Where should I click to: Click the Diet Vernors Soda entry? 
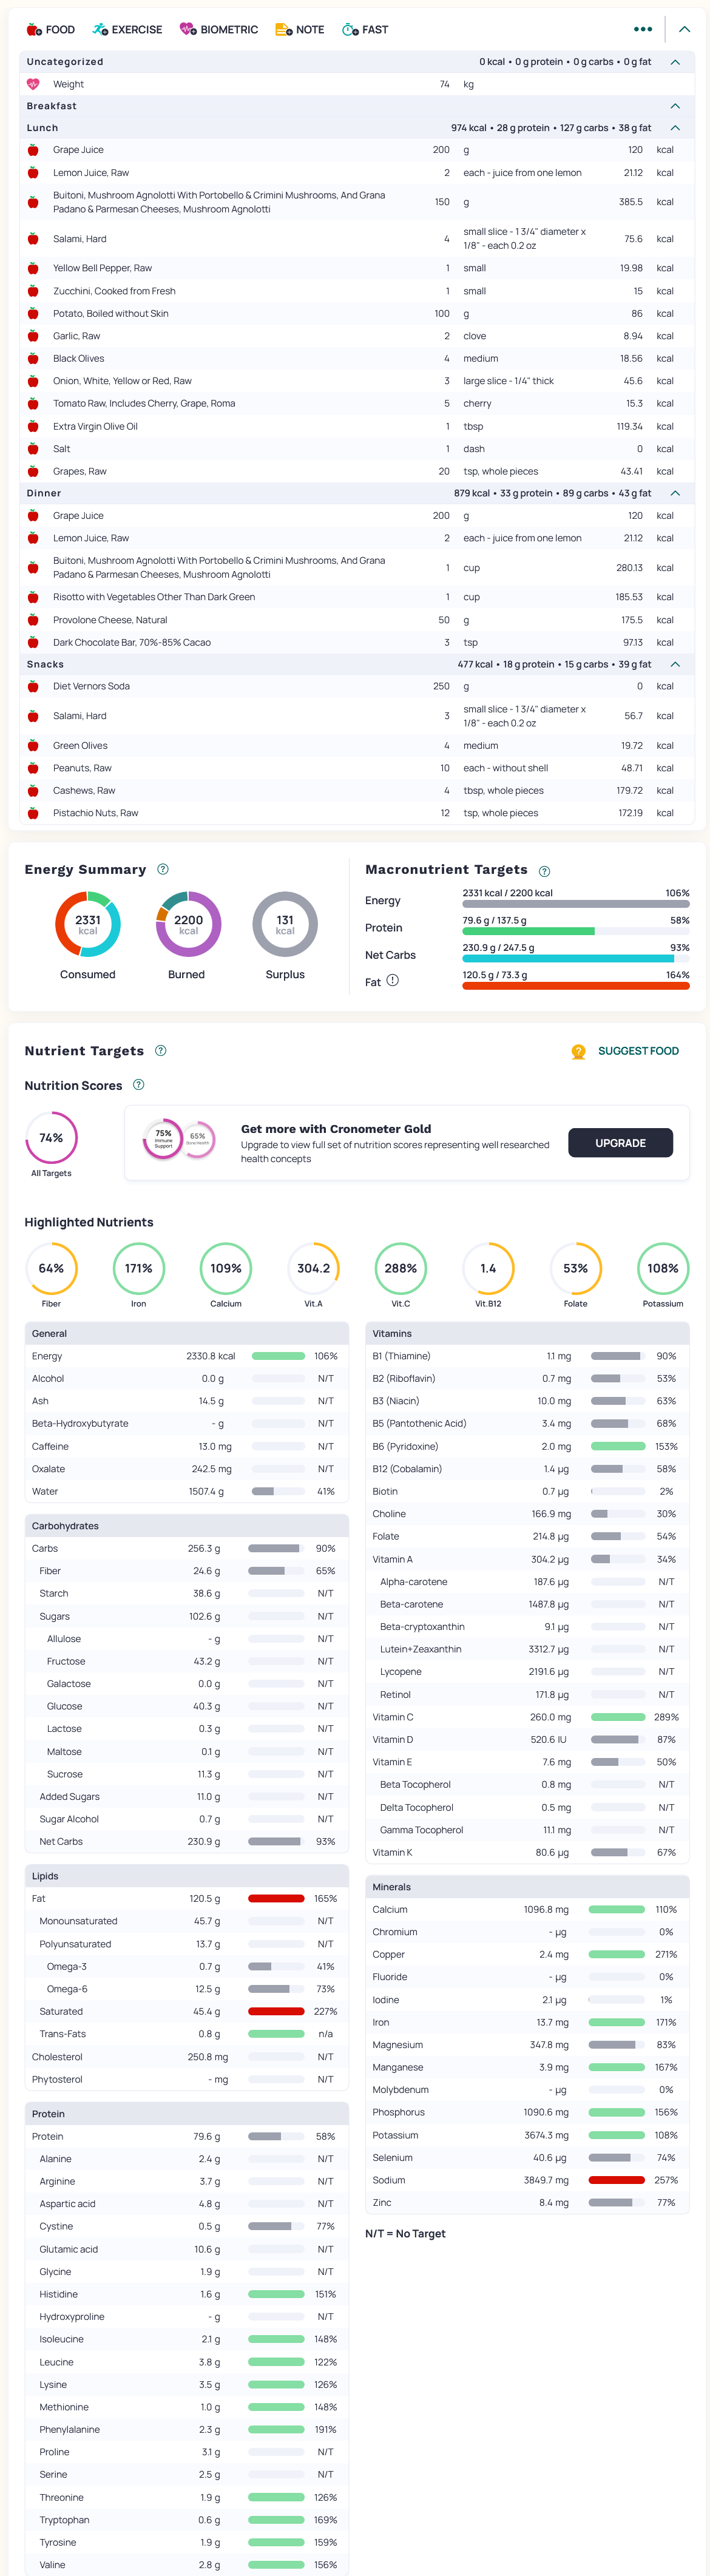pyautogui.click(x=91, y=686)
